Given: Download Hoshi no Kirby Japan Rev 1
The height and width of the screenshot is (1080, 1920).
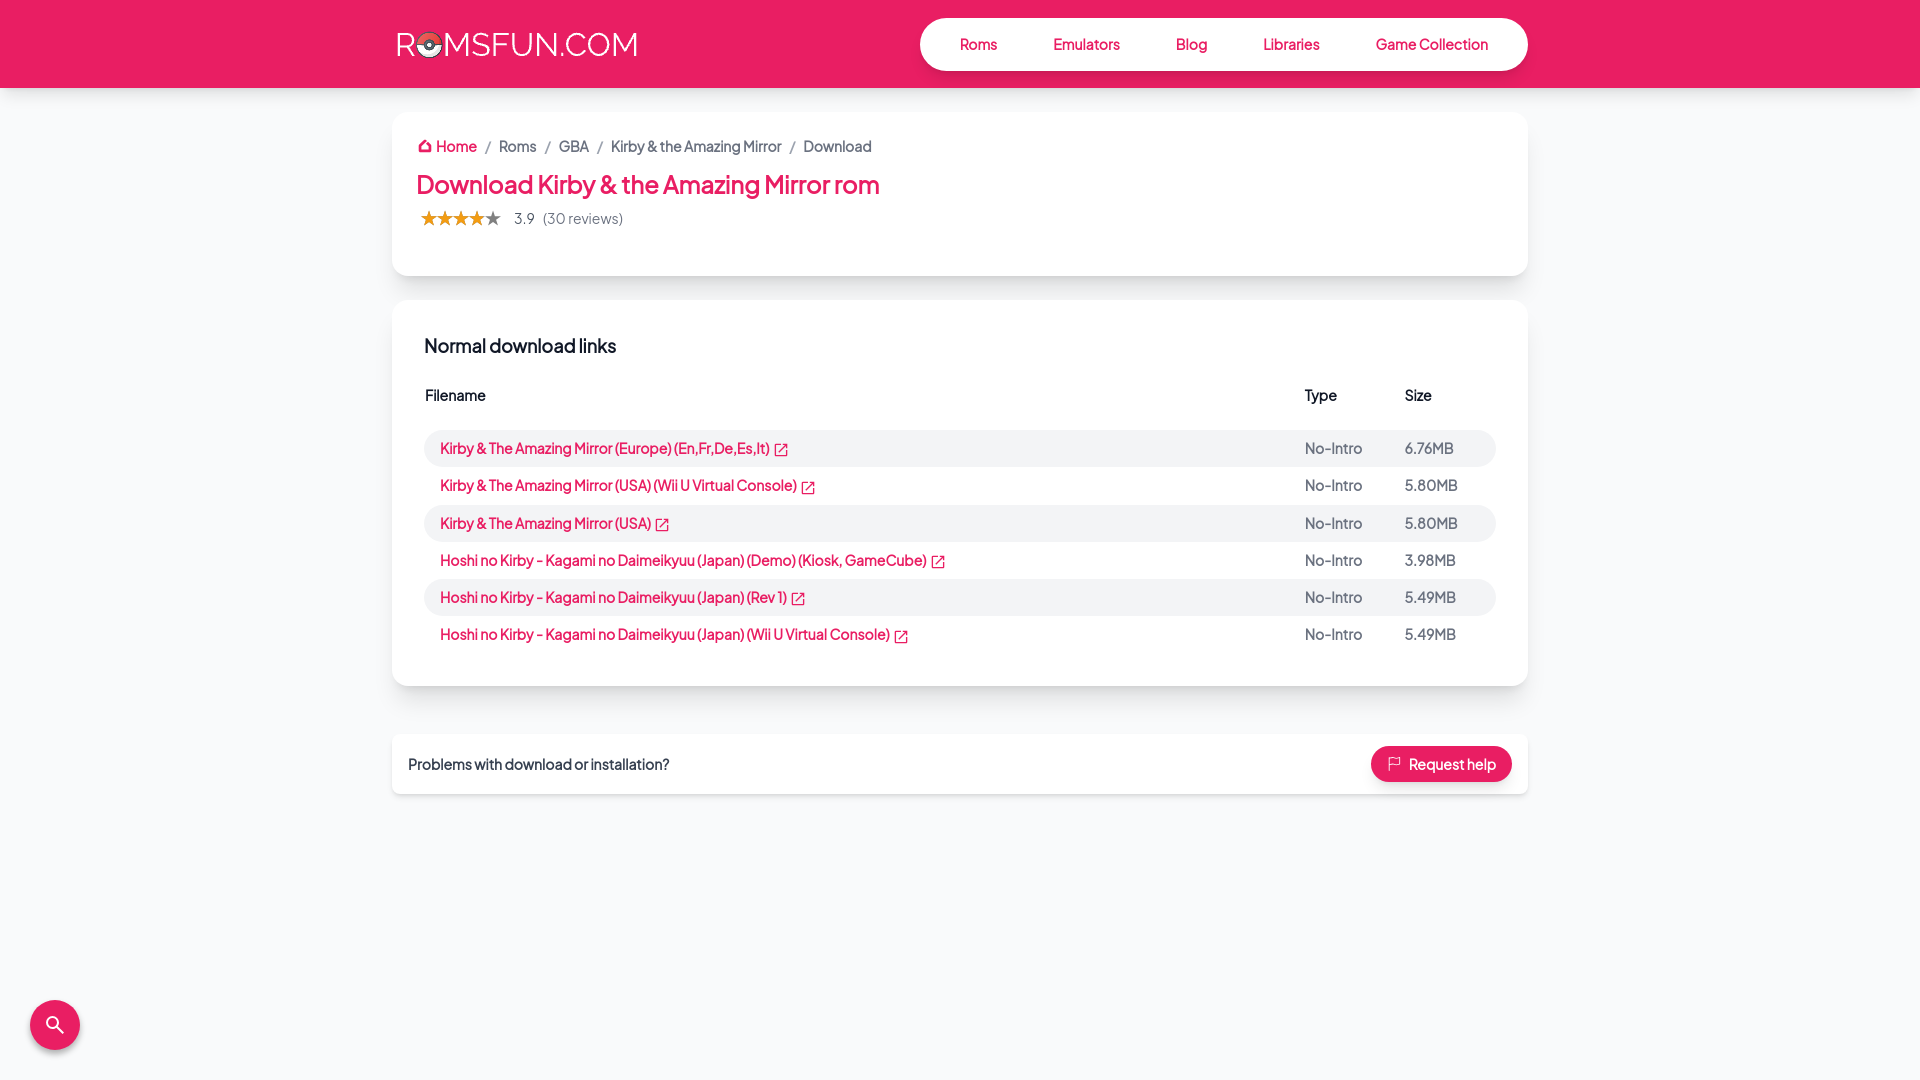Looking at the screenshot, I should tap(613, 597).
